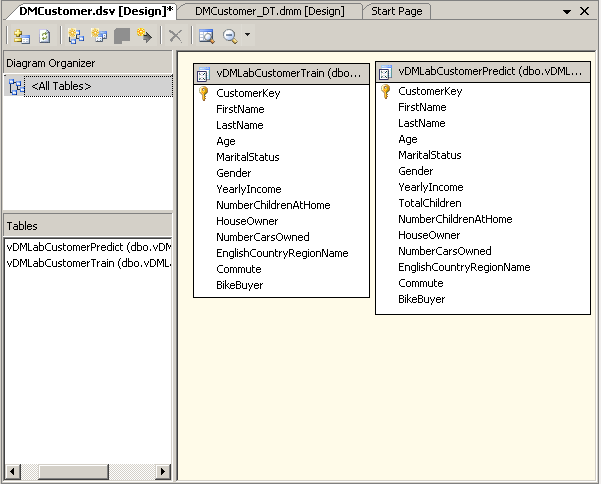Viewport: 601px width, 484px height.
Task: Click the key icon in vDMLabCustomerTrain table
Action: click(204, 93)
